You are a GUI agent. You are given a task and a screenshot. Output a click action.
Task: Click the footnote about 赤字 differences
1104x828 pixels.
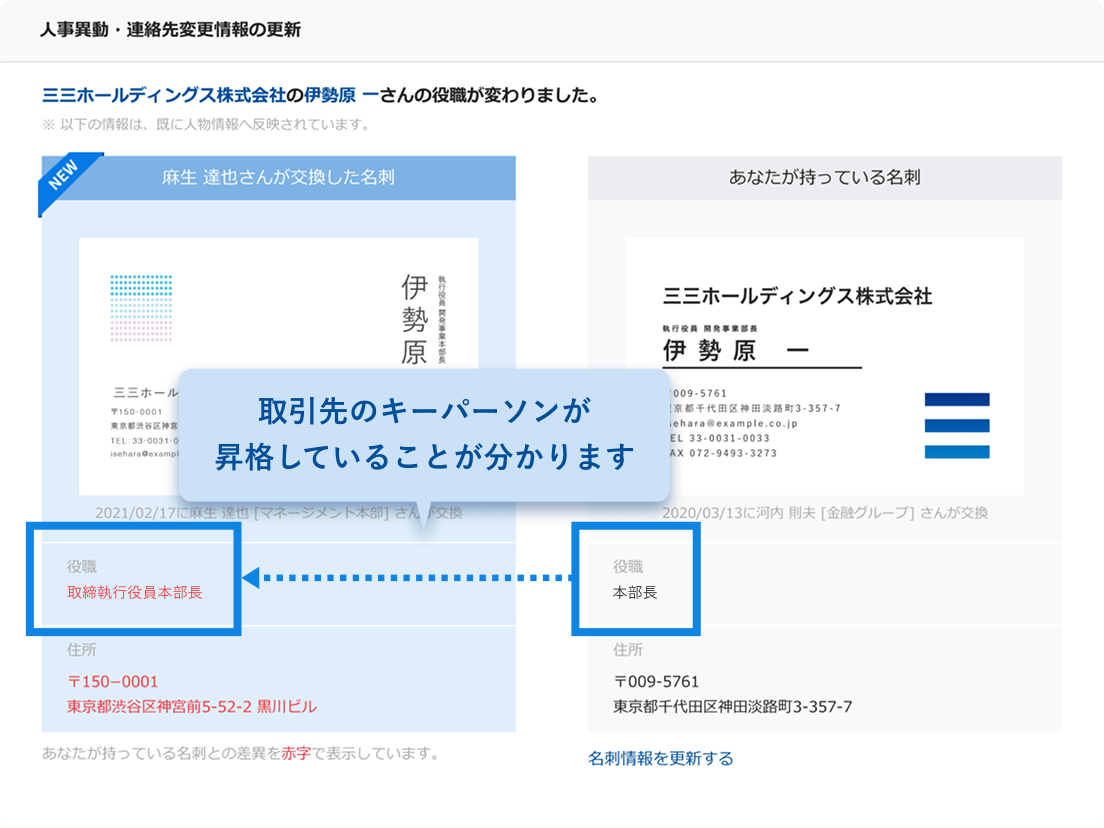click(241, 753)
